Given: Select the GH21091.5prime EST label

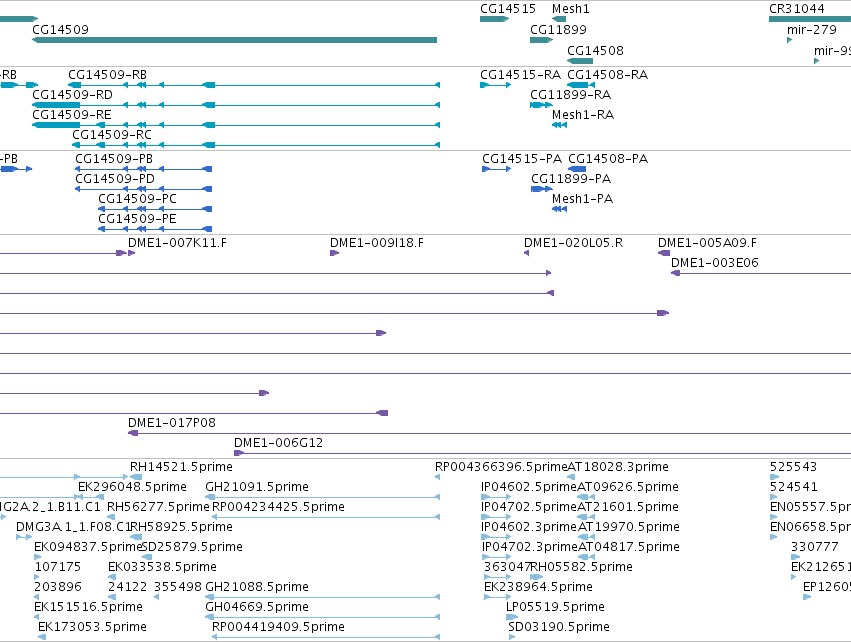Looking at the screenshot, I should coord(257,487).
